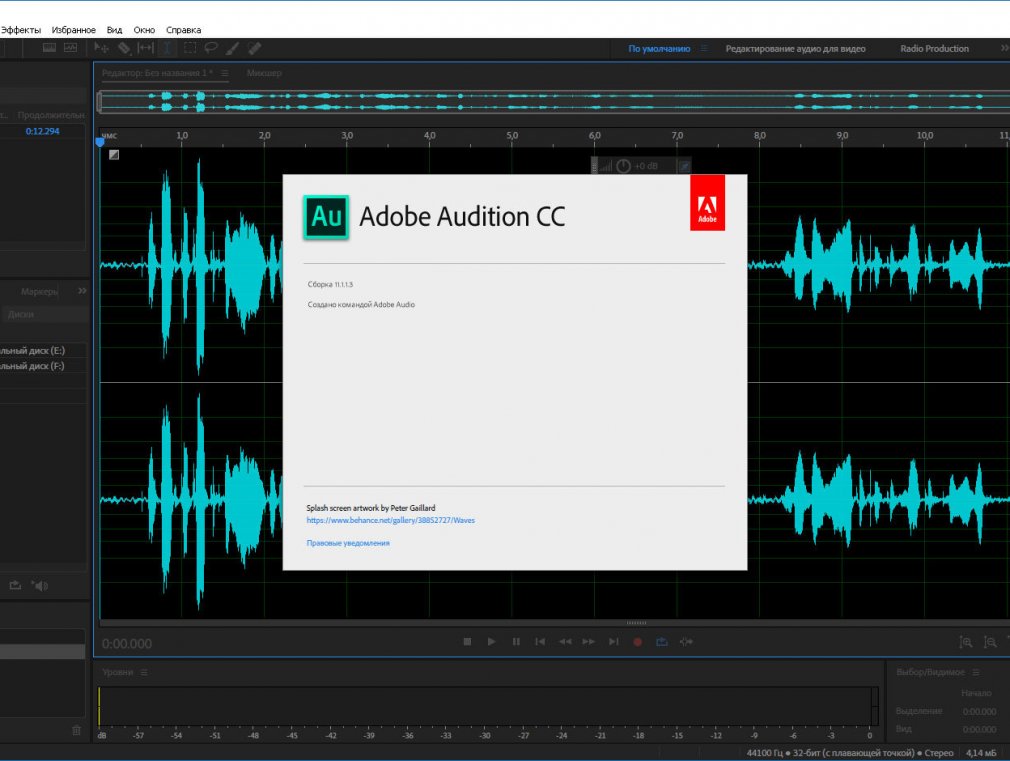Click the -18 dB mark on the level meter
This screenshot has width=1010, height=761.
click(x=638, y=735)
